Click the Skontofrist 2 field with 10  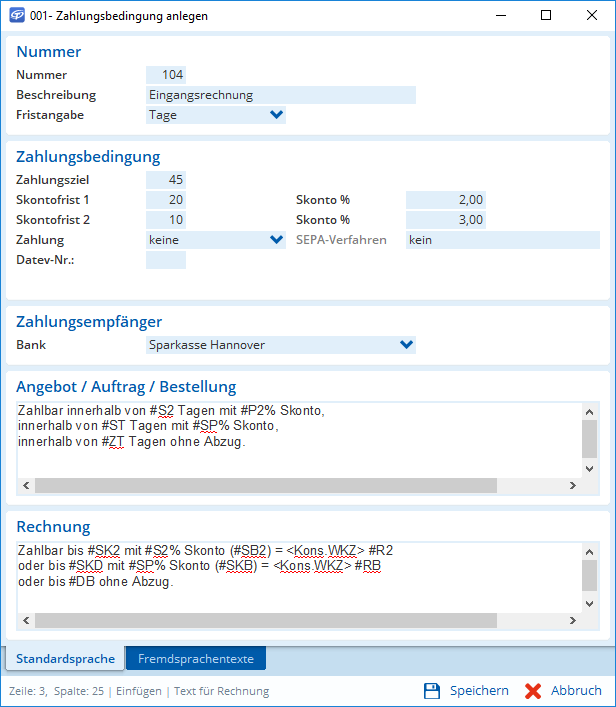click(x=166, y=220)
